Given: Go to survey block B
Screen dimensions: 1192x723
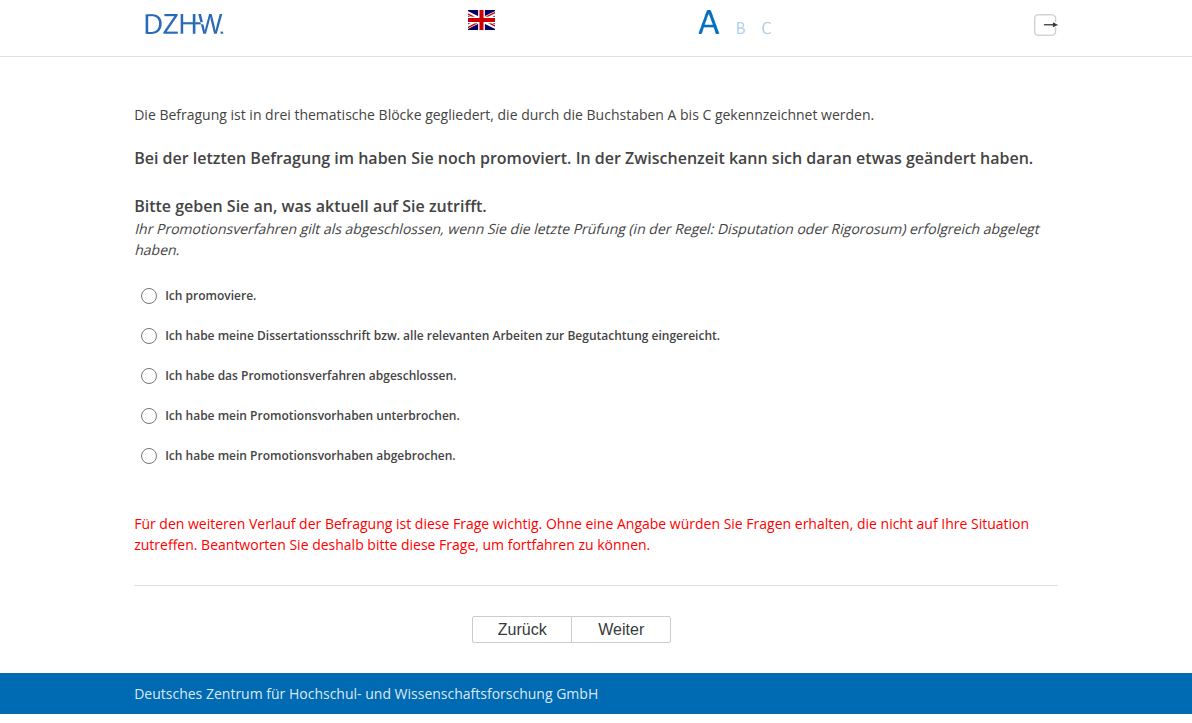Looking at the screenshot, I should click(x=740, y=28).
